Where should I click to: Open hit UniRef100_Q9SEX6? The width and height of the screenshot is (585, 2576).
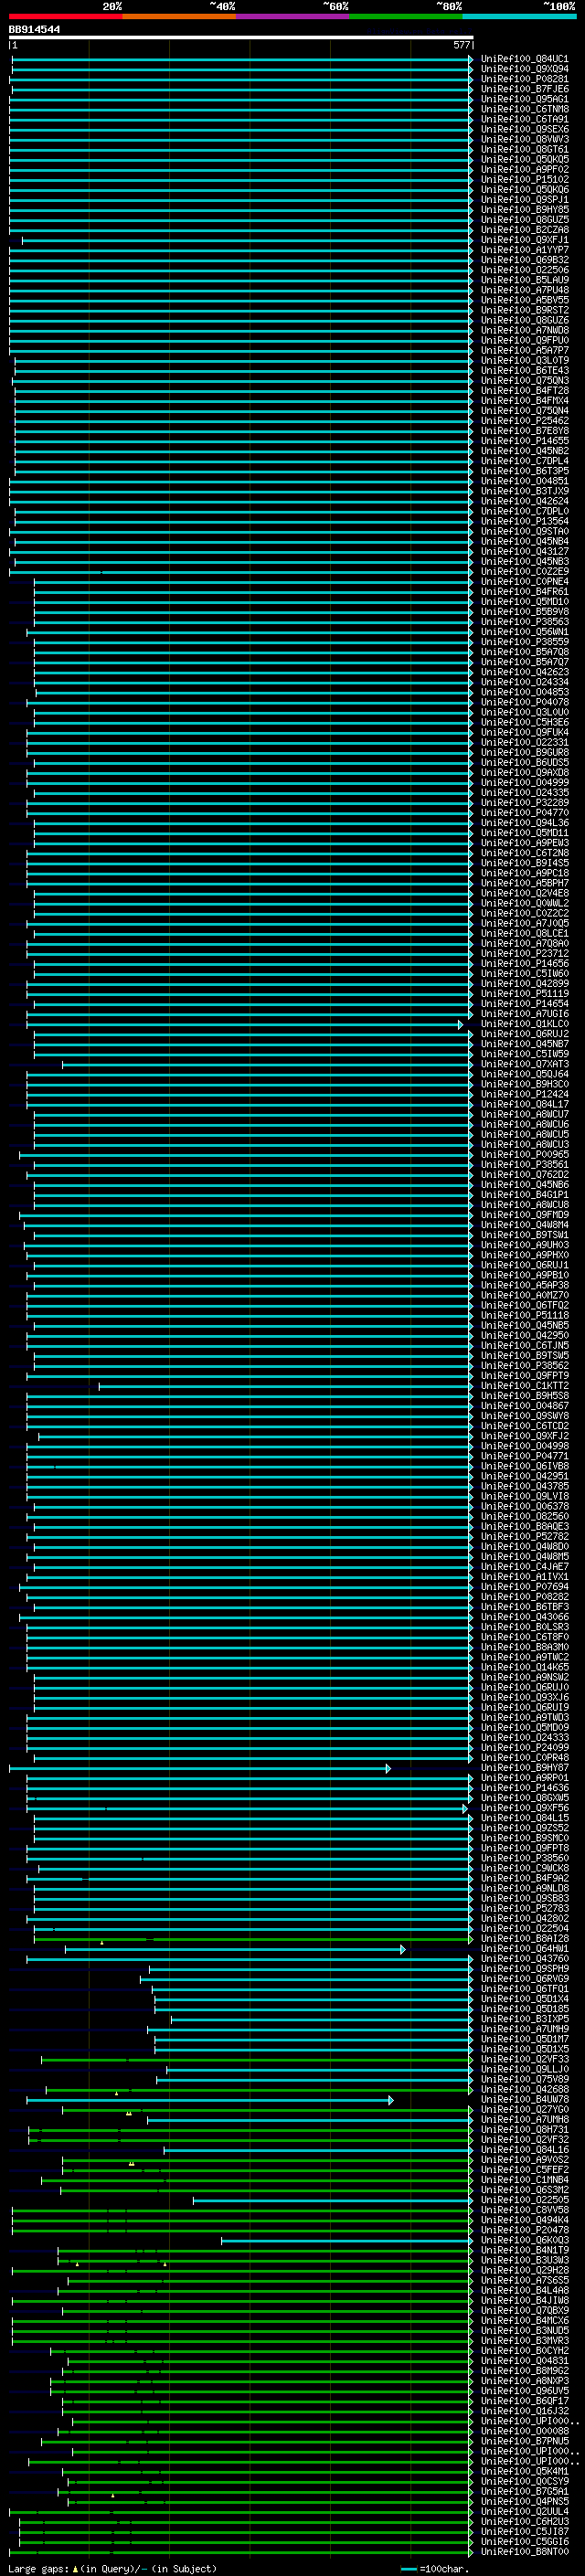525,129
